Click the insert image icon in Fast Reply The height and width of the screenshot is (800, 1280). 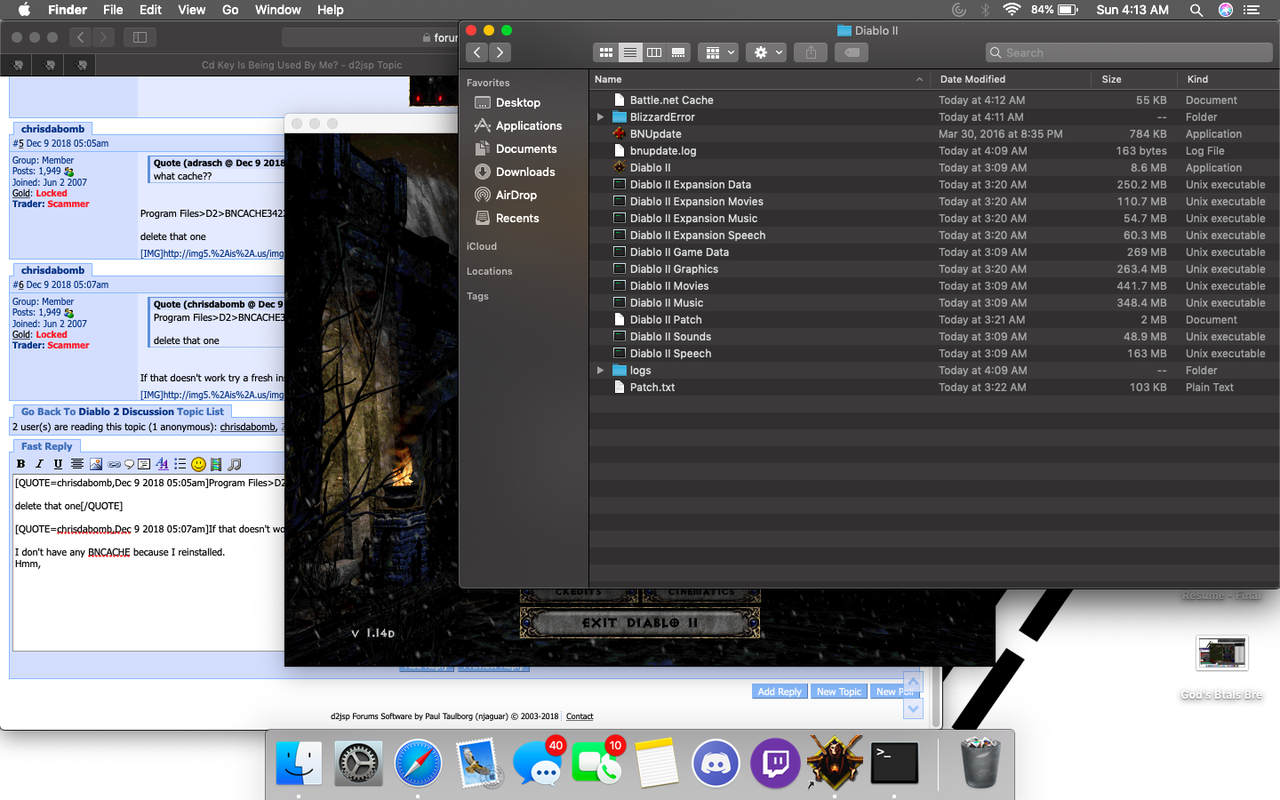pos(96,464)
